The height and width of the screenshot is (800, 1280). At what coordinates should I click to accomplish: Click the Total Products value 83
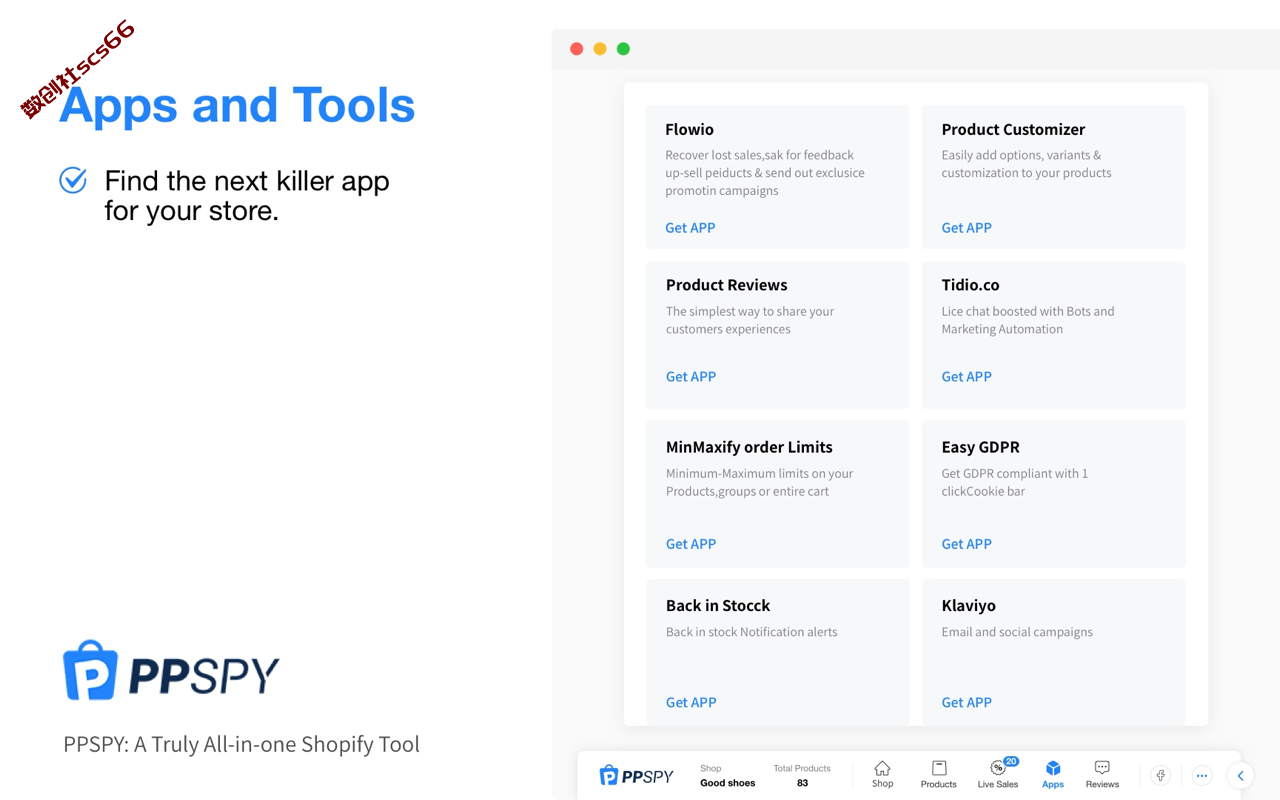[802, 783]
